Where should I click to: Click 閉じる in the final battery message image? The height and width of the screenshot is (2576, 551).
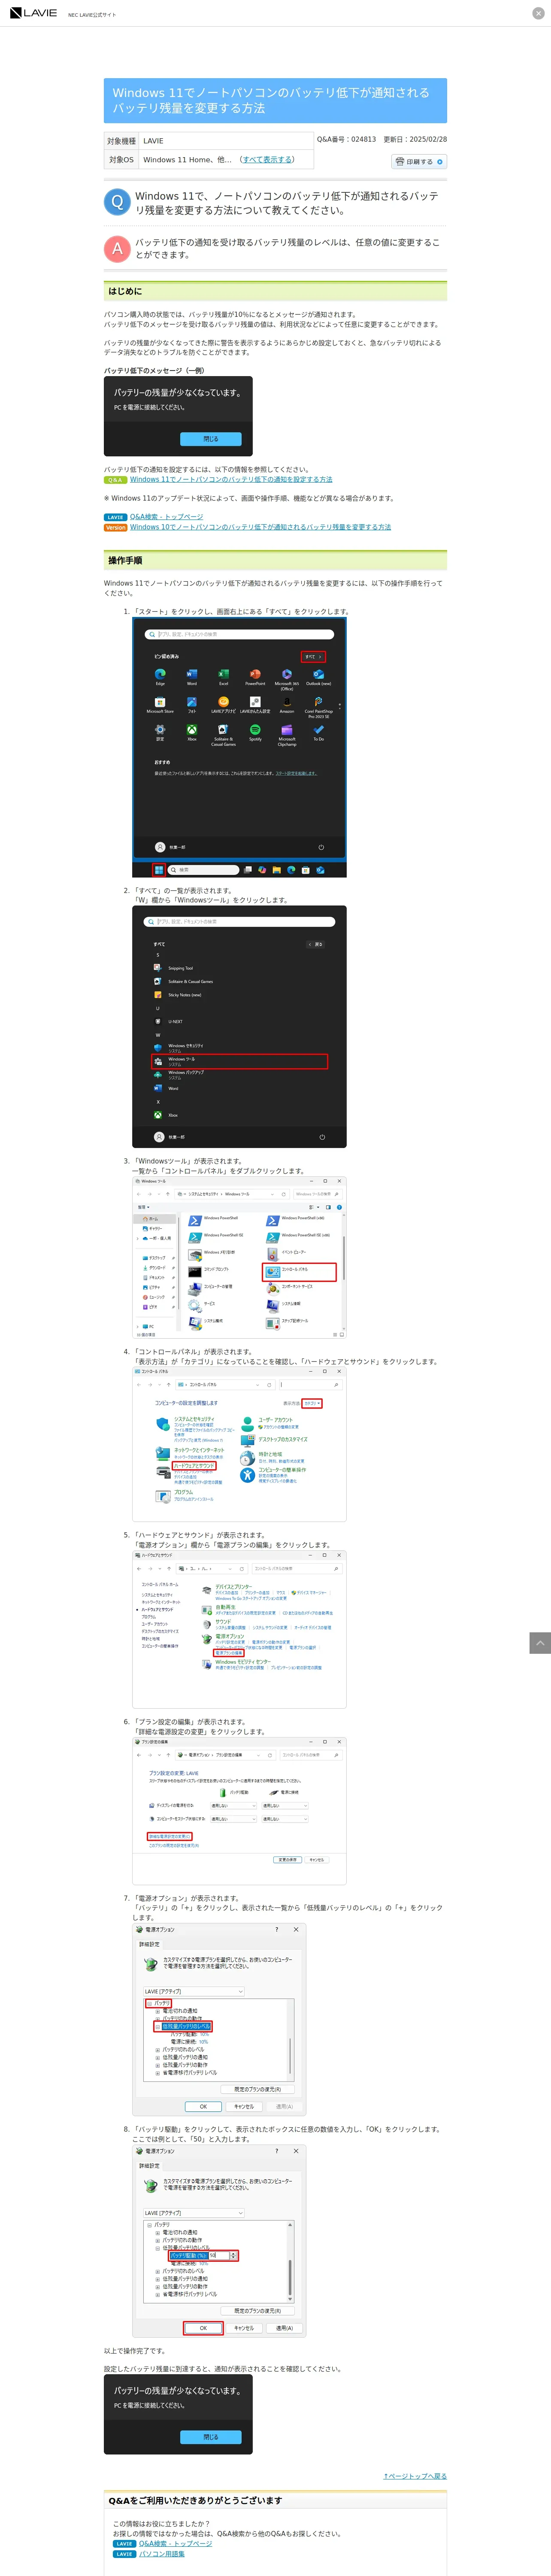[x=211, y=2437]
